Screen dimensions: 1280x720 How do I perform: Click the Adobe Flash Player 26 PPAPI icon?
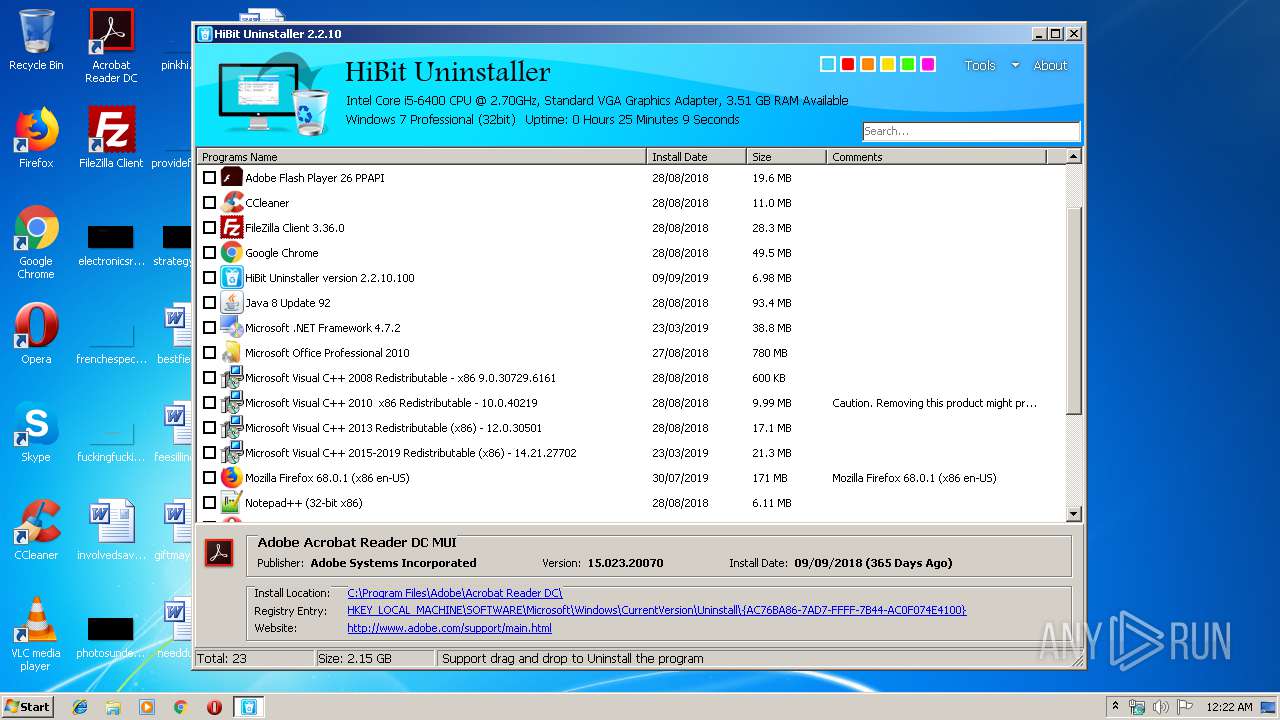232,178
